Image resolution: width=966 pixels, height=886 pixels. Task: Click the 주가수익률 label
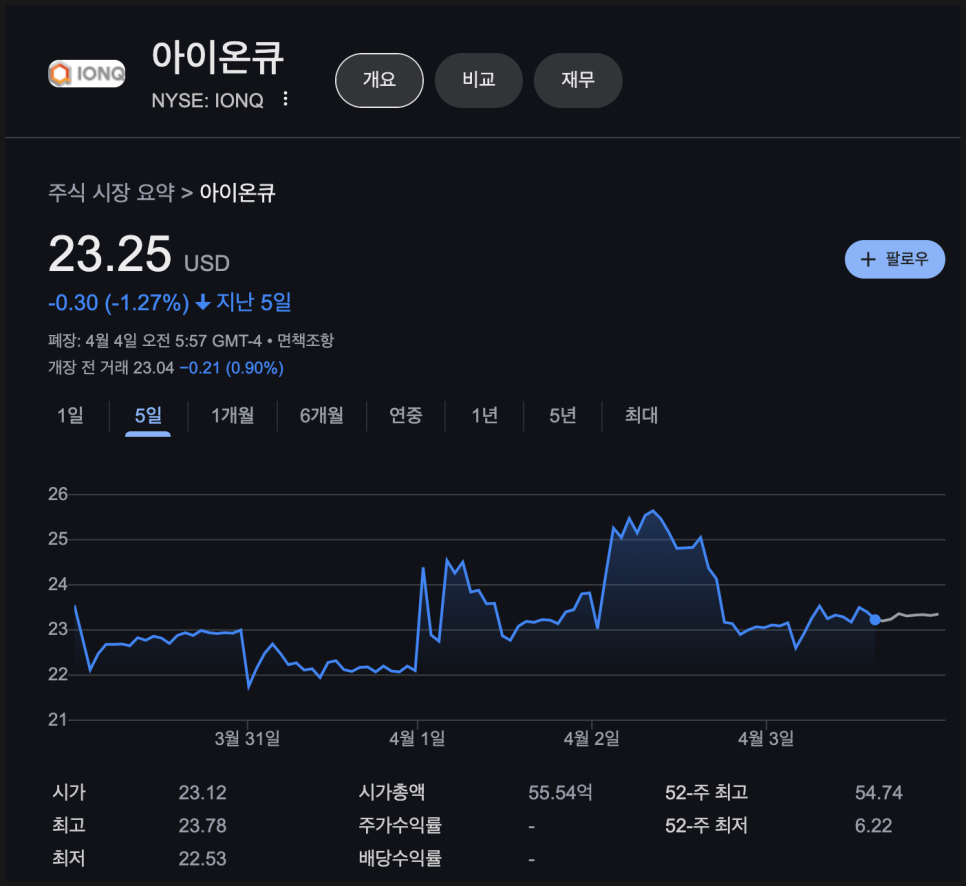[400, 825]
